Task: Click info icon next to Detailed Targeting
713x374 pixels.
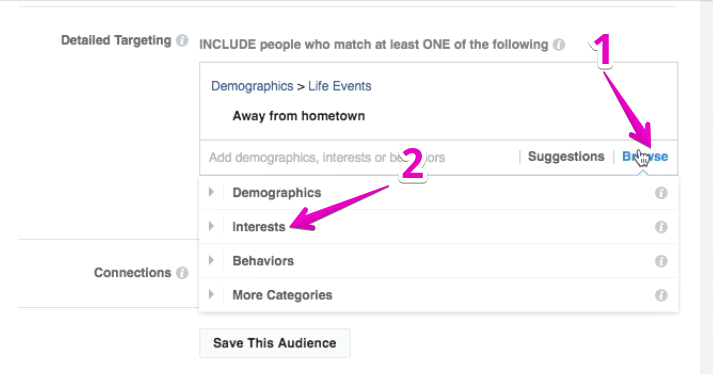Action: tap(182, 40)
